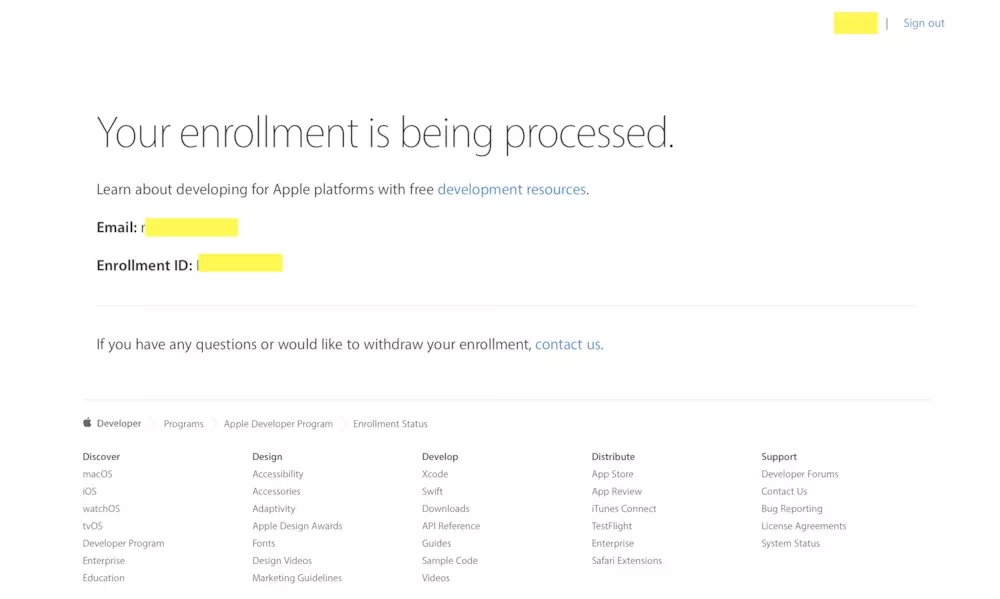Open Xcode under Develop
Viewport: 1000px width, 599px height.
(435, 474)
